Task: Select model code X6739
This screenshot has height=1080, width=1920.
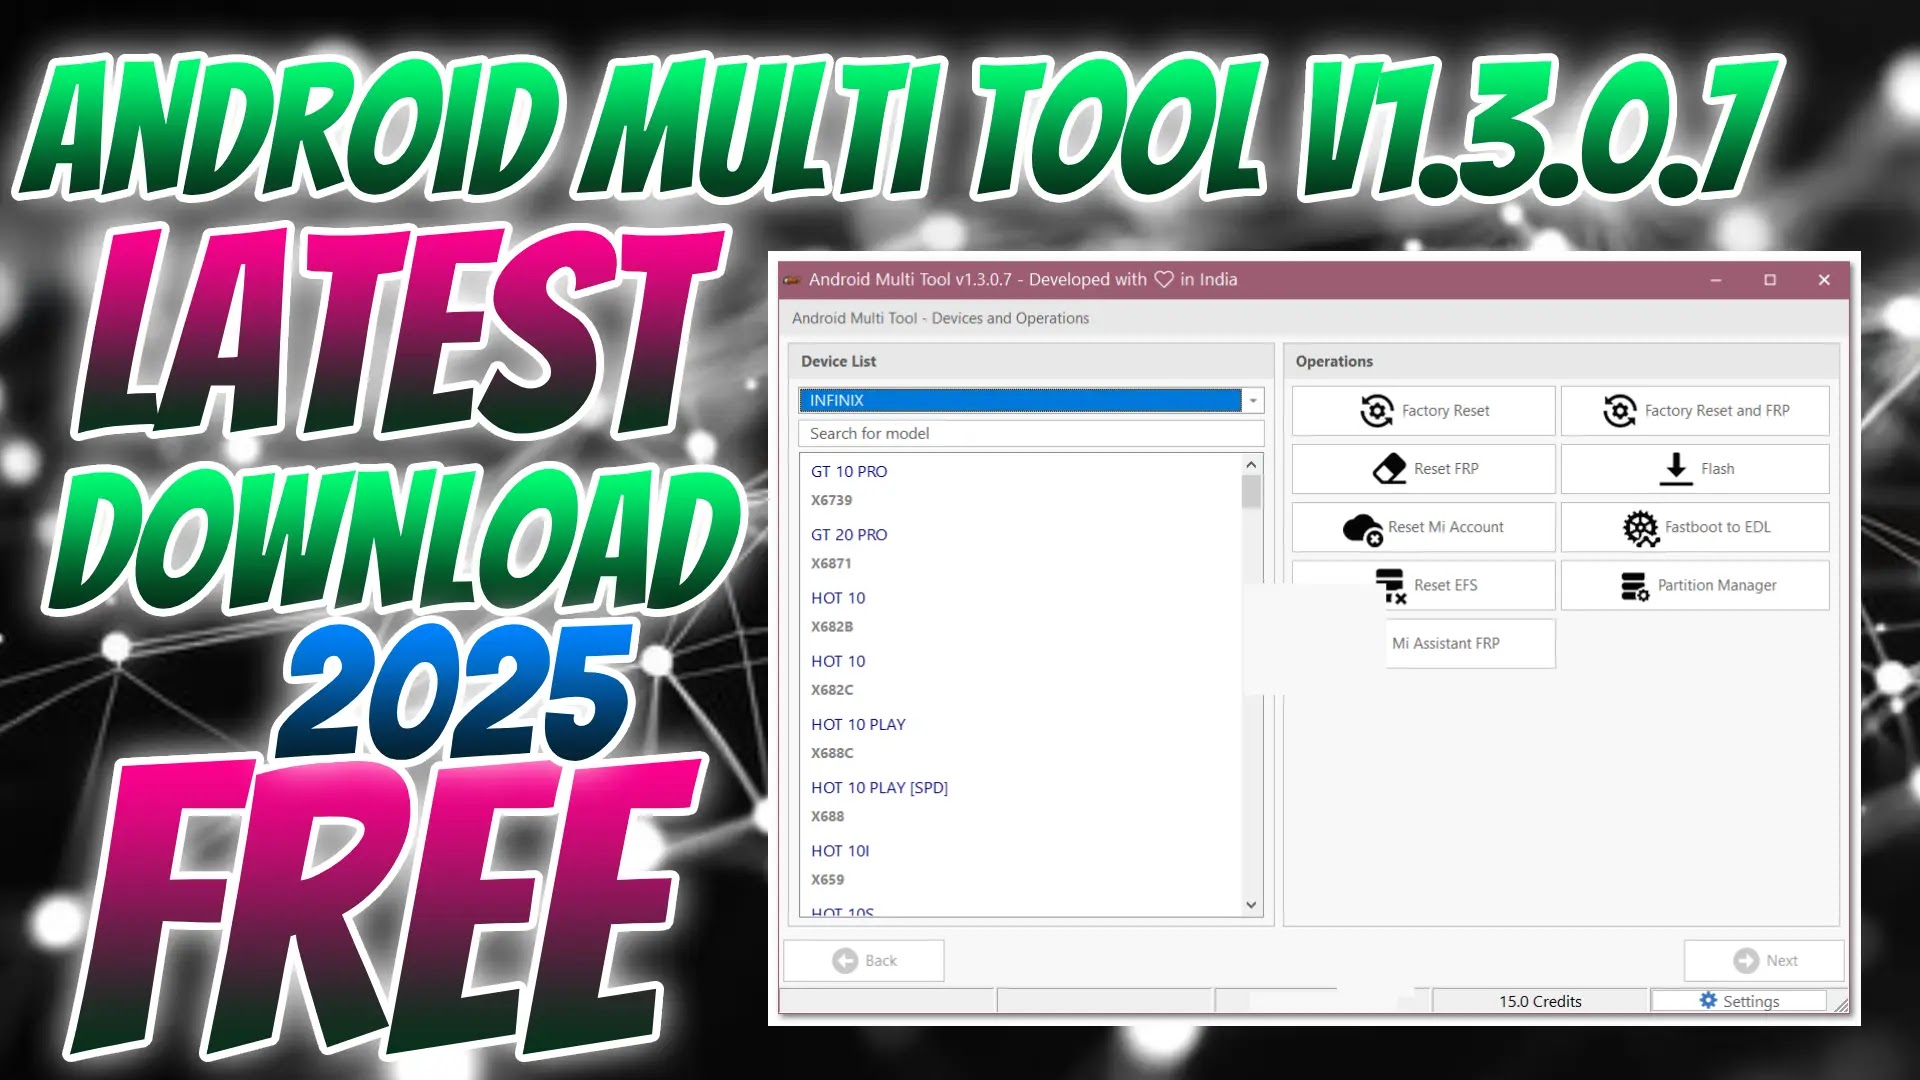Action: tap(832, 500)
